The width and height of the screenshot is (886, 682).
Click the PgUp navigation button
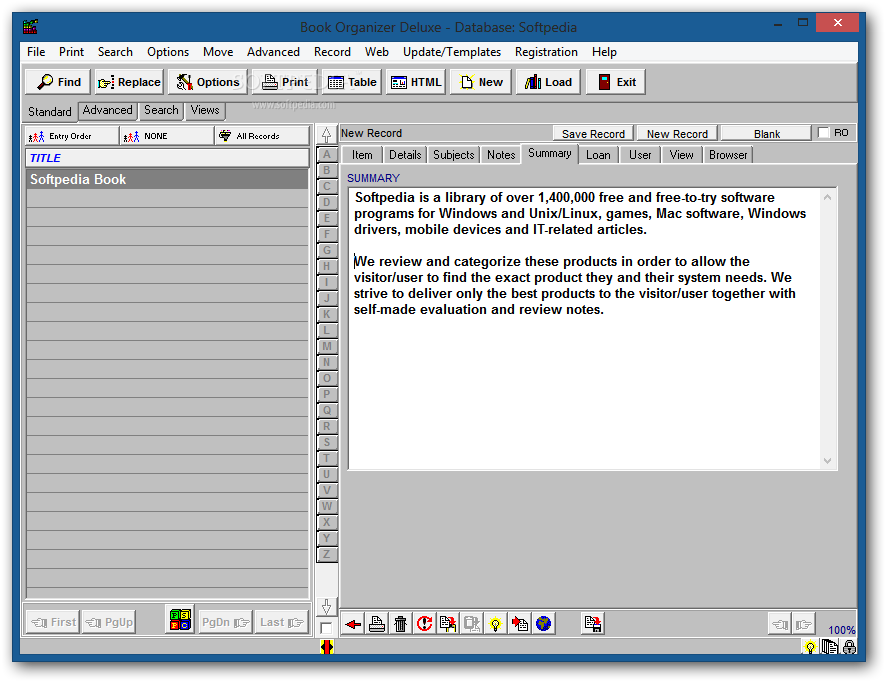[x=109, y=622]
